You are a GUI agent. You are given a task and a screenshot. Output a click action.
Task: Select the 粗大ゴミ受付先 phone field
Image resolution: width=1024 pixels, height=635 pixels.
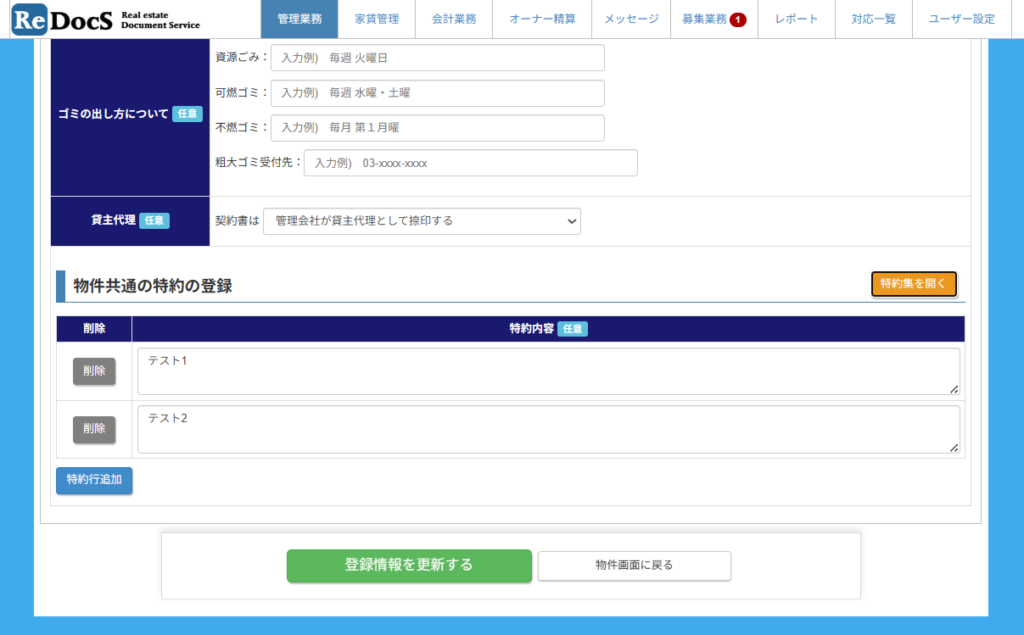[470, 163]
